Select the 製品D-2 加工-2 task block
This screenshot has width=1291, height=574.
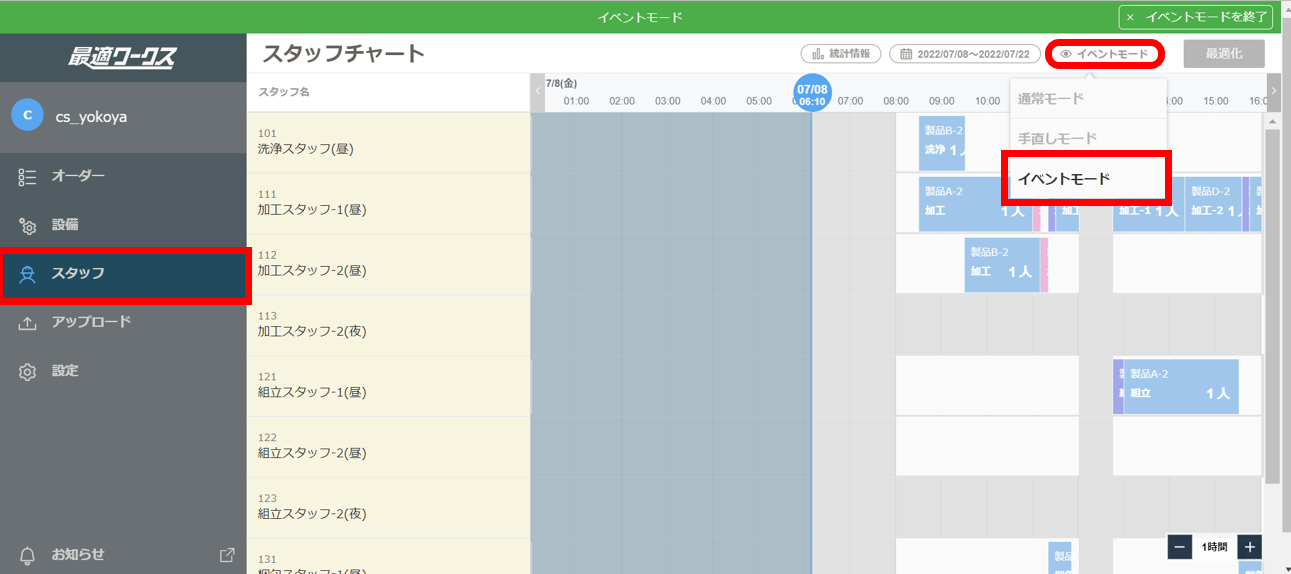tap(1213, 204)
